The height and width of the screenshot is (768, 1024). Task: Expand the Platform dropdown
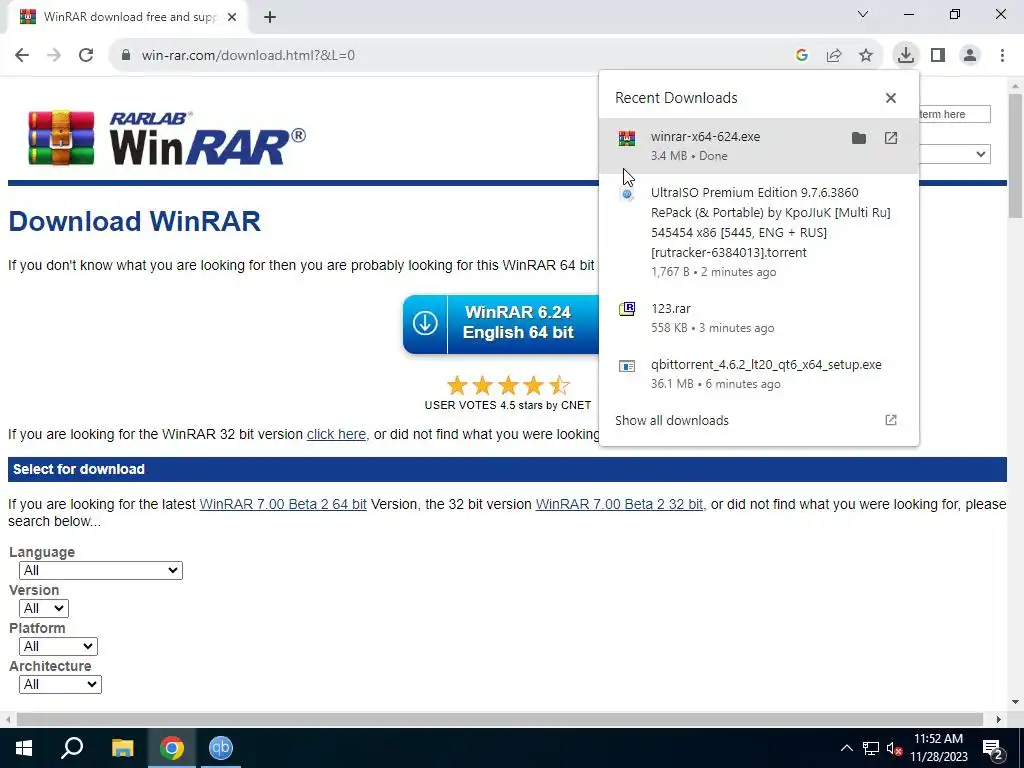[58, 646]
